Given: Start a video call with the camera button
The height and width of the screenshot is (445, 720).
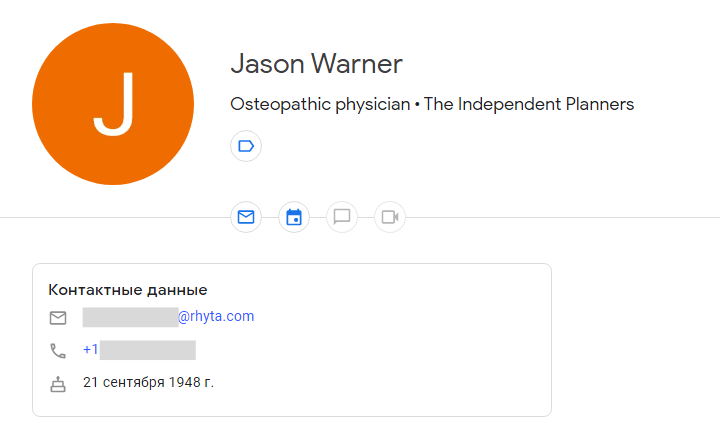Looking at the screenshot, I should coord(390,217).
